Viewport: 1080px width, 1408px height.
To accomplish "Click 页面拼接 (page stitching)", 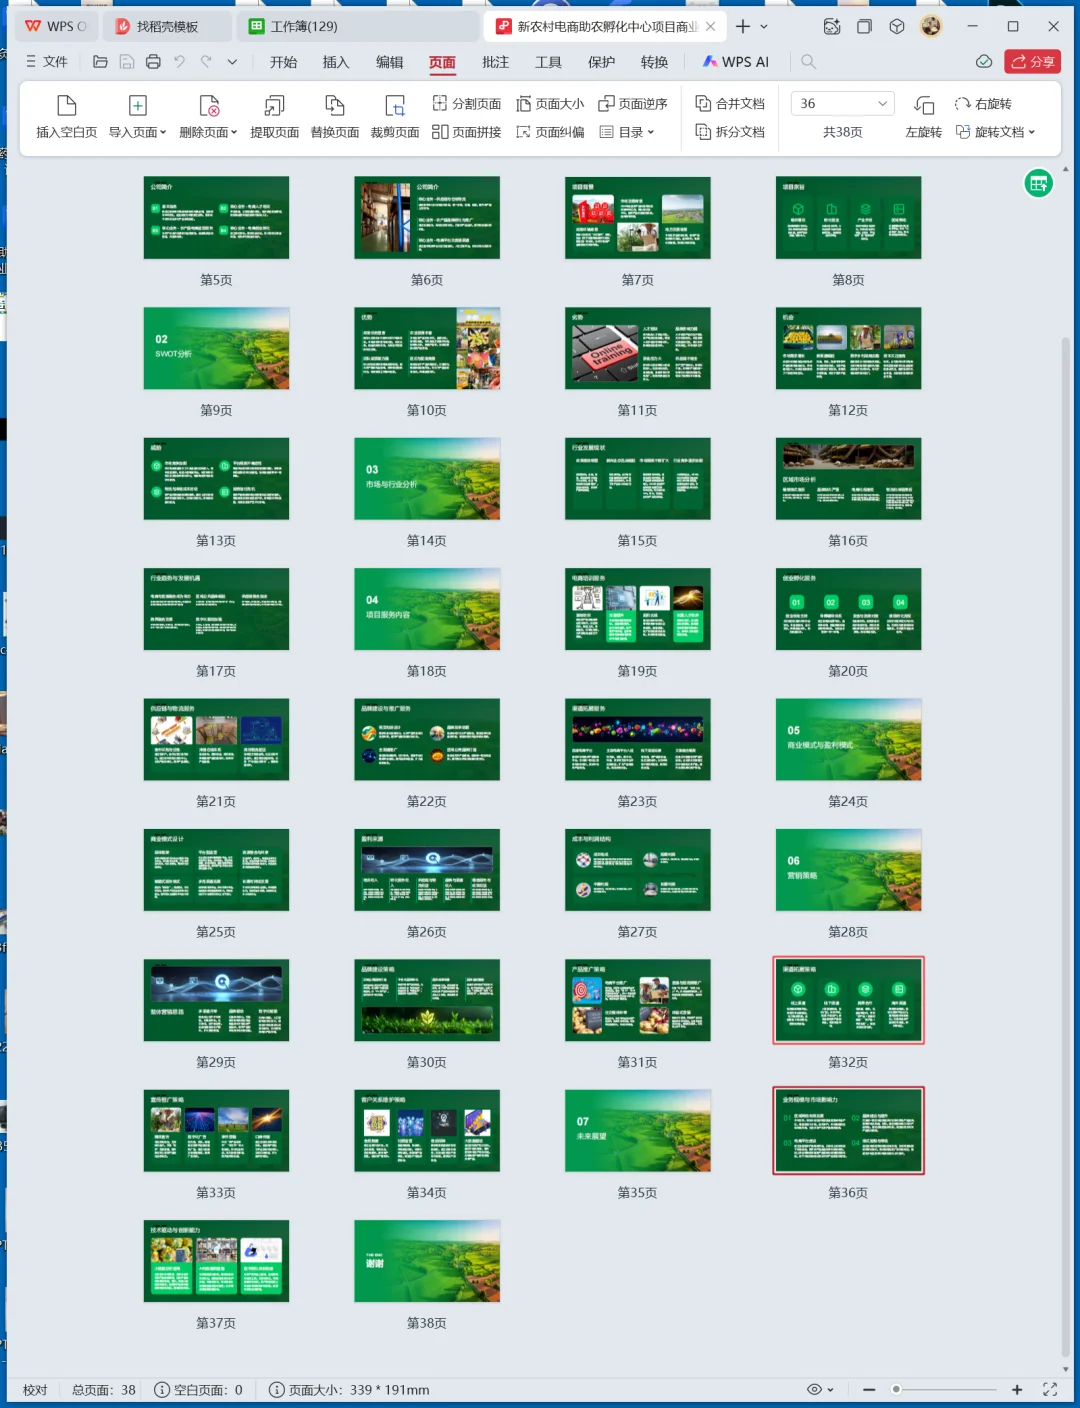I will click(467, 132).
